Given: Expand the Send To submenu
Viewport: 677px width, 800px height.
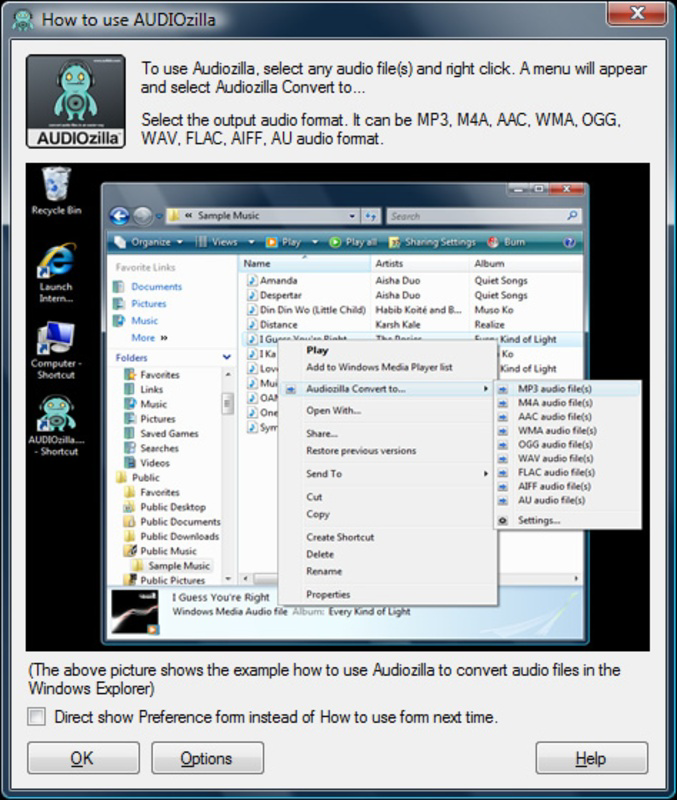Looking at the screenshot, I should click(388, 474).
